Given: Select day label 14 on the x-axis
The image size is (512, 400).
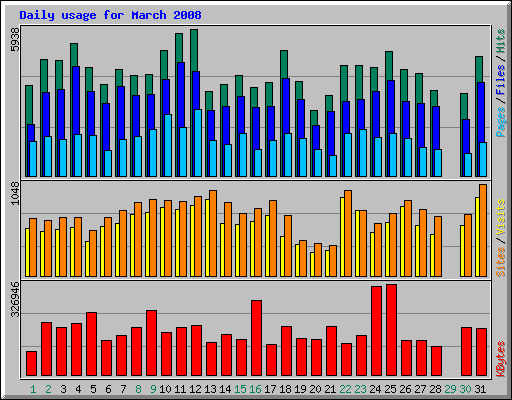Looking at the screenshot, I should [x=225, y=389].
